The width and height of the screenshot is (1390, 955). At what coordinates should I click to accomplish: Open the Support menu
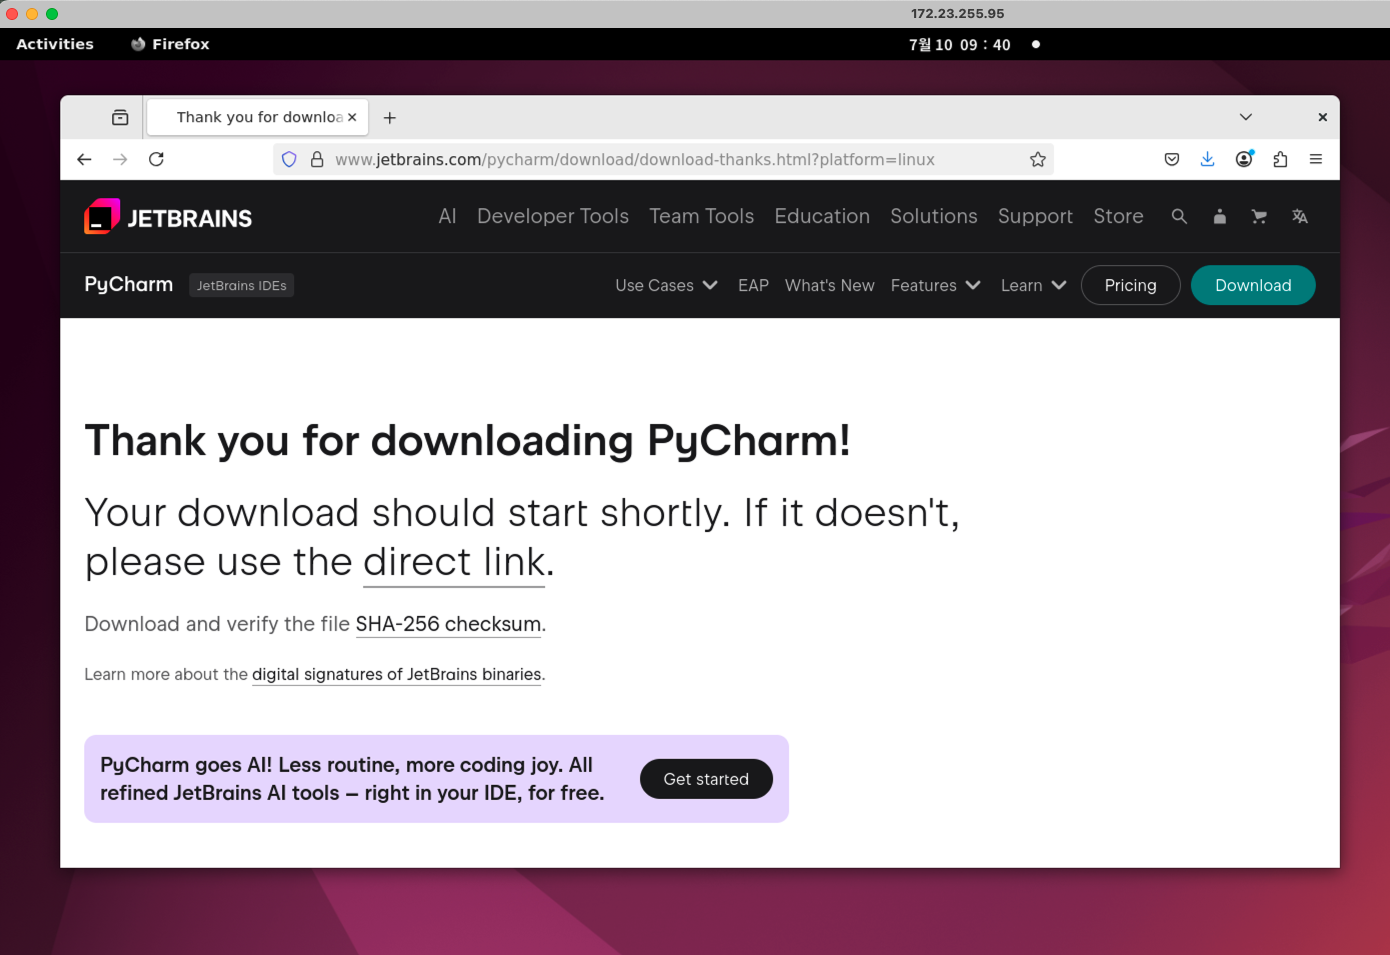1035,217
